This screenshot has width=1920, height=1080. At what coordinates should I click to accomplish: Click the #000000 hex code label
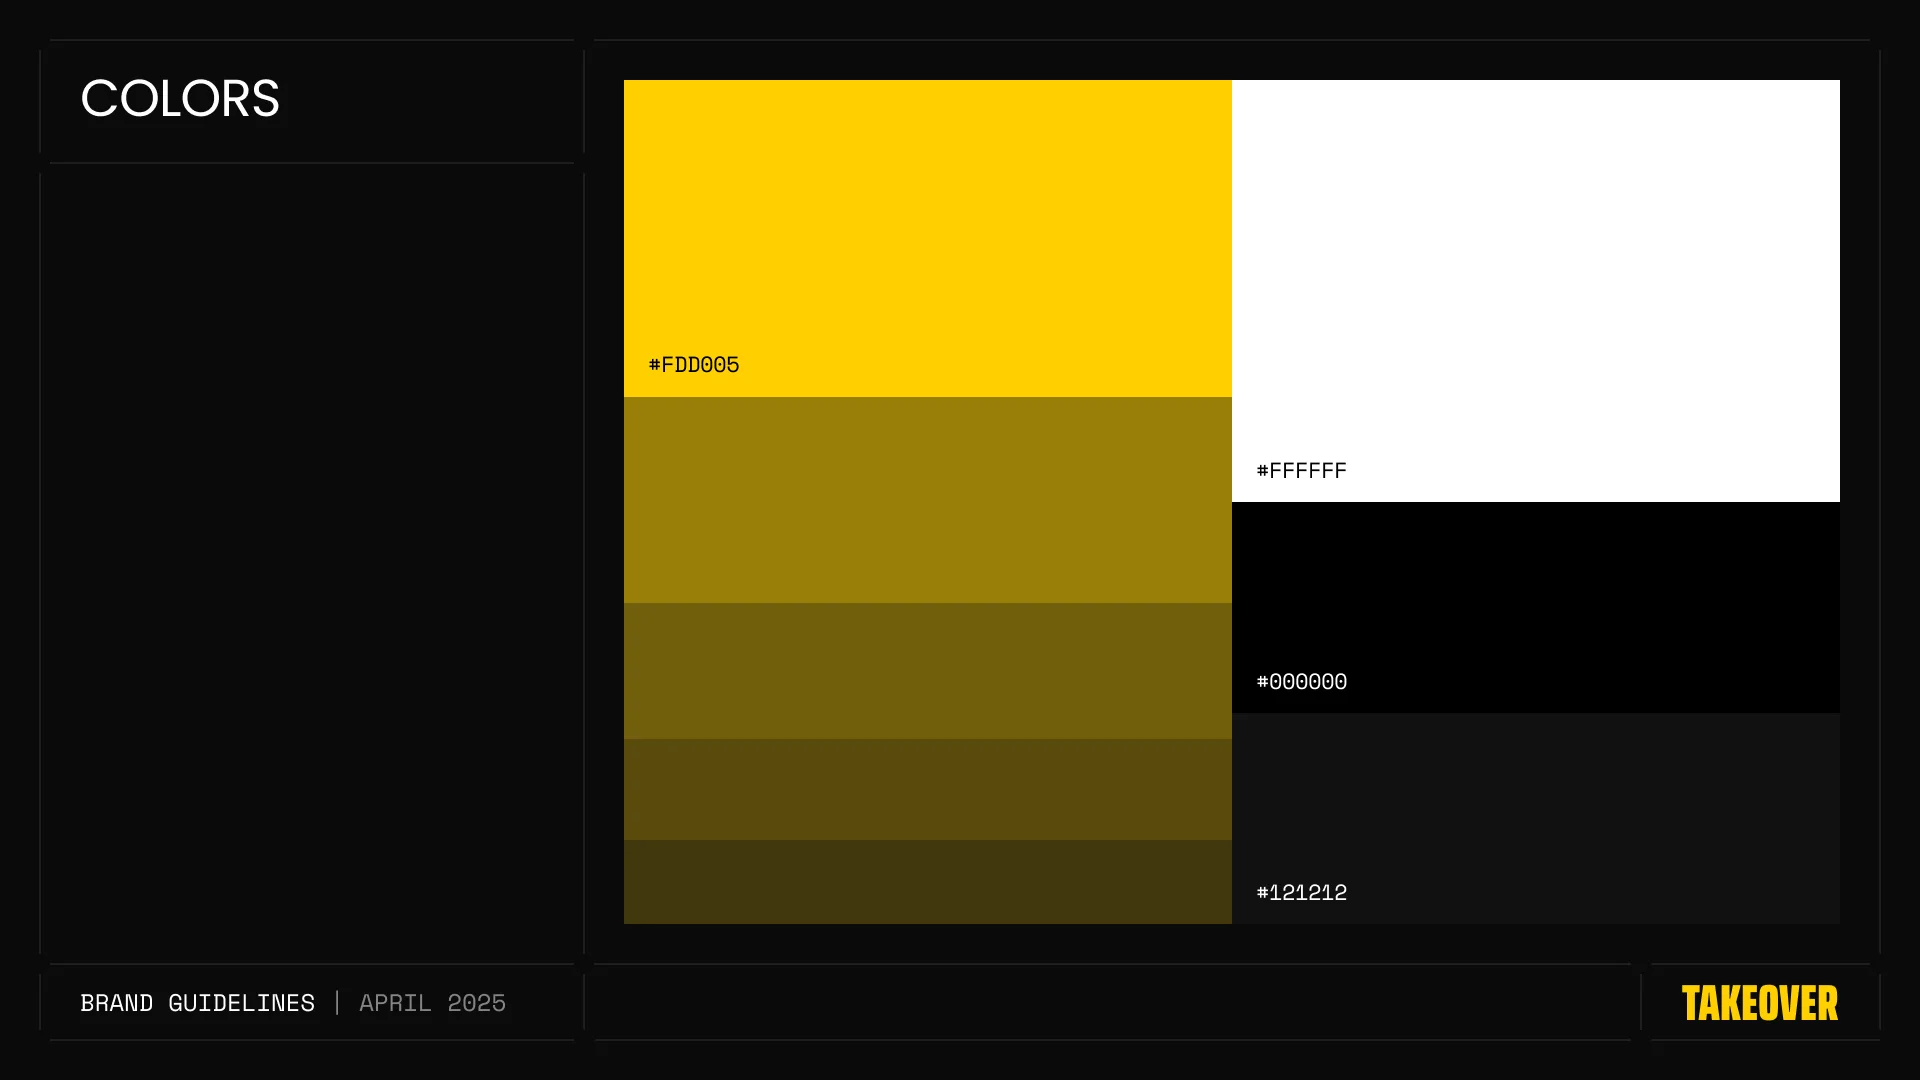click(1302, 682)
